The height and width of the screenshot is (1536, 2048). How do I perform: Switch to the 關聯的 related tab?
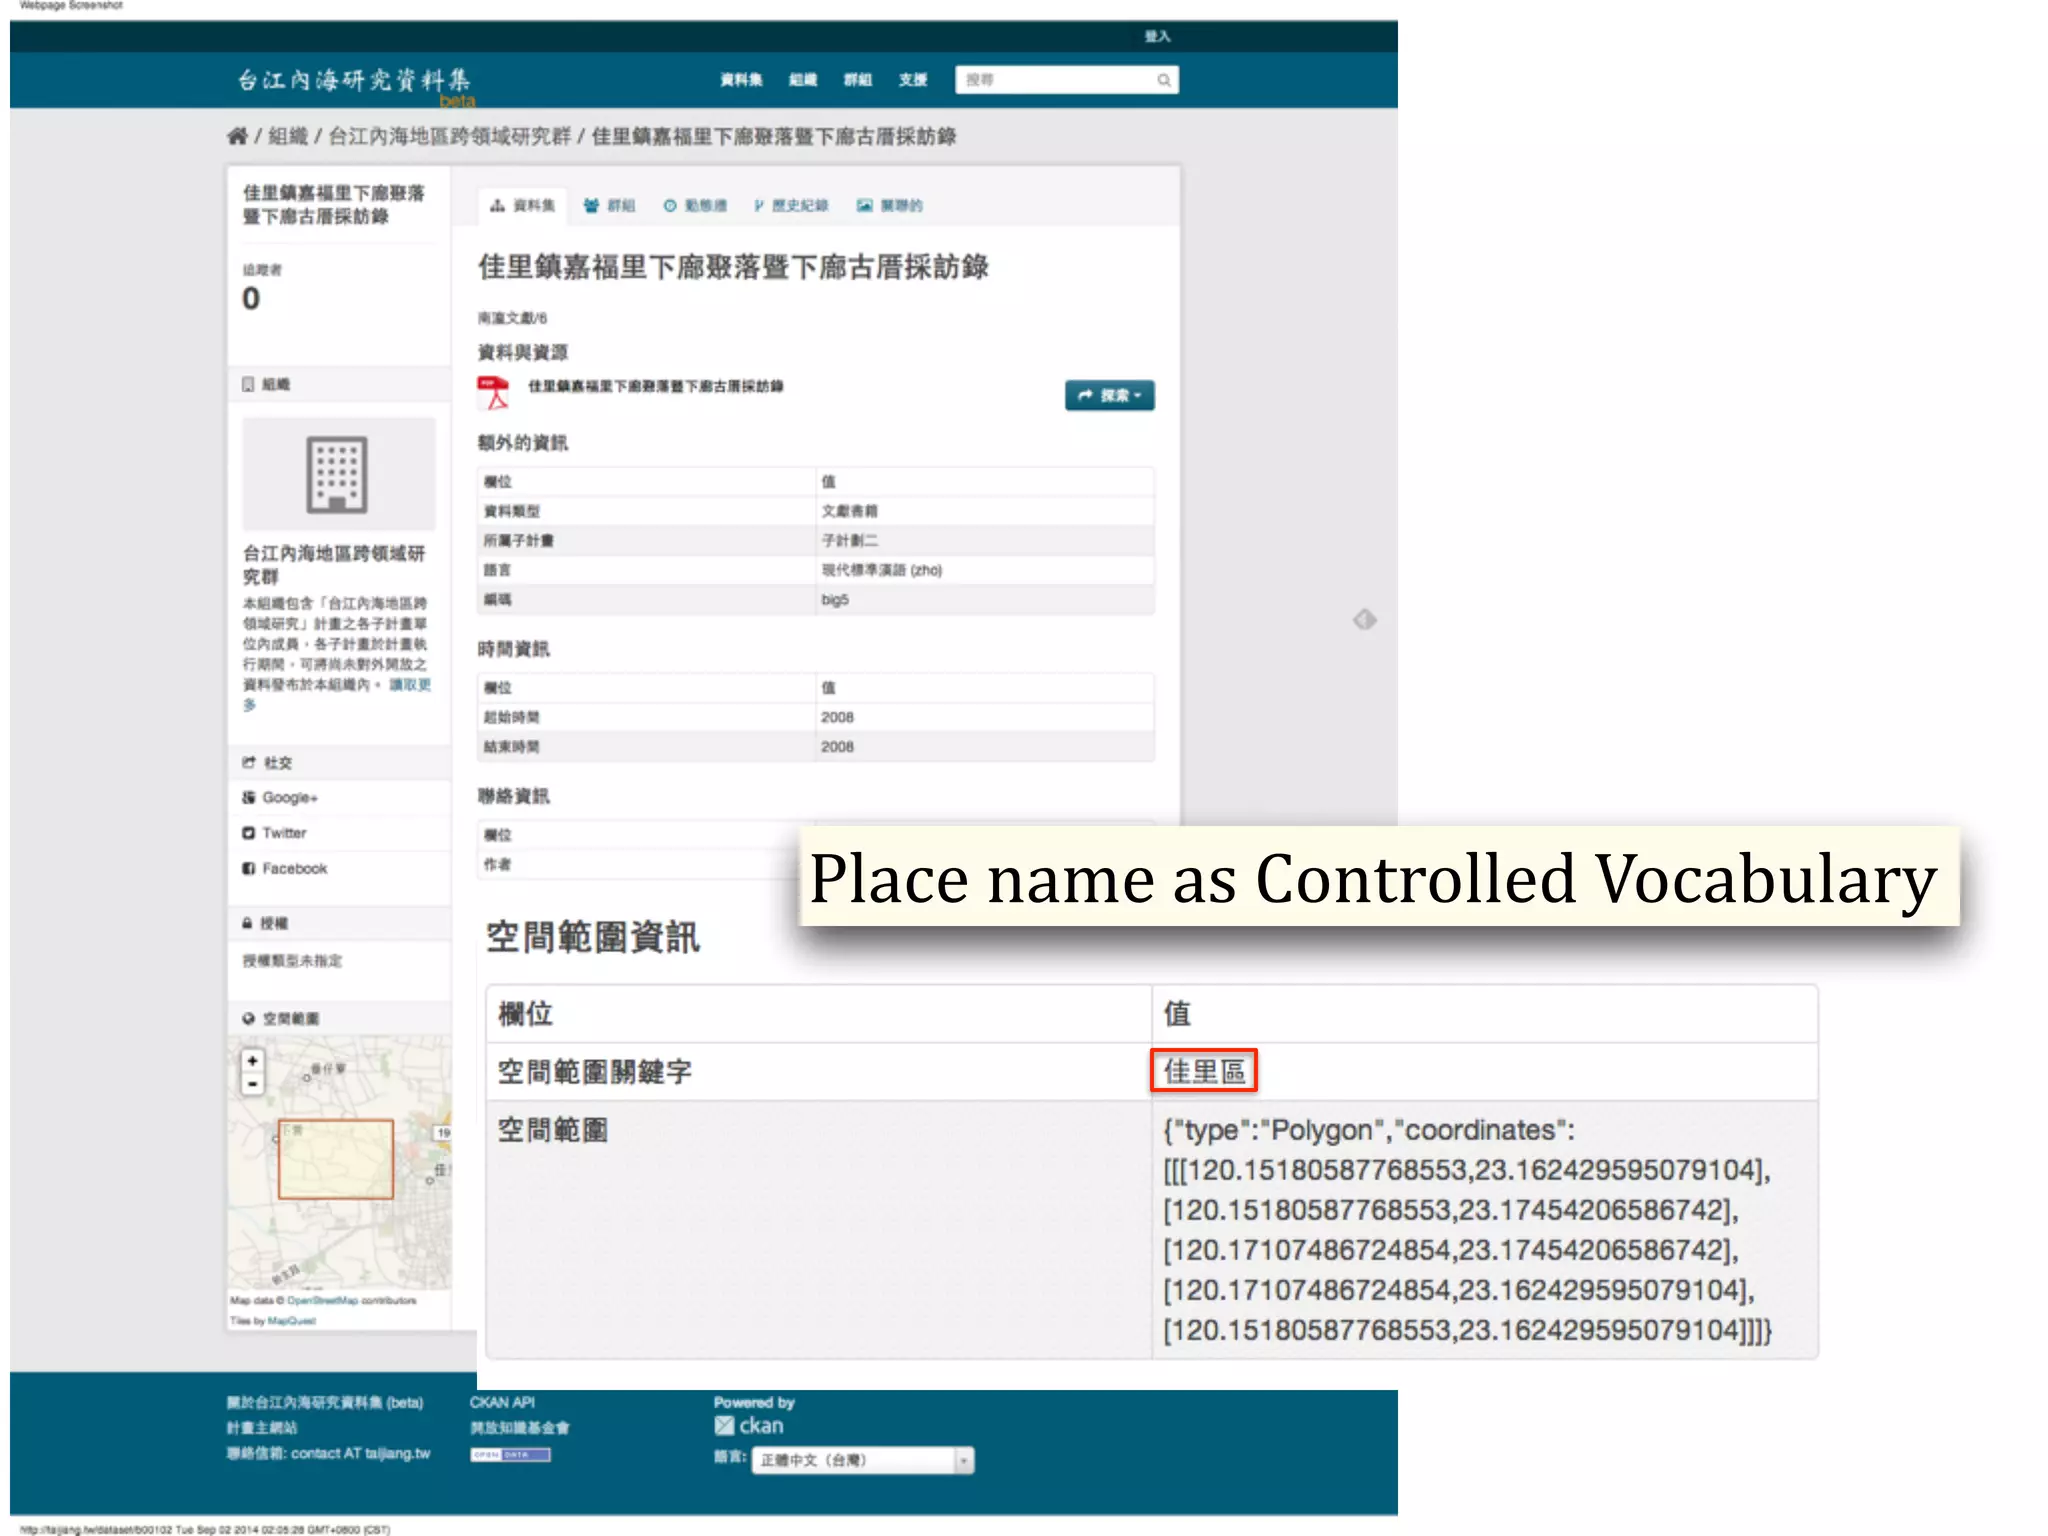890,206
